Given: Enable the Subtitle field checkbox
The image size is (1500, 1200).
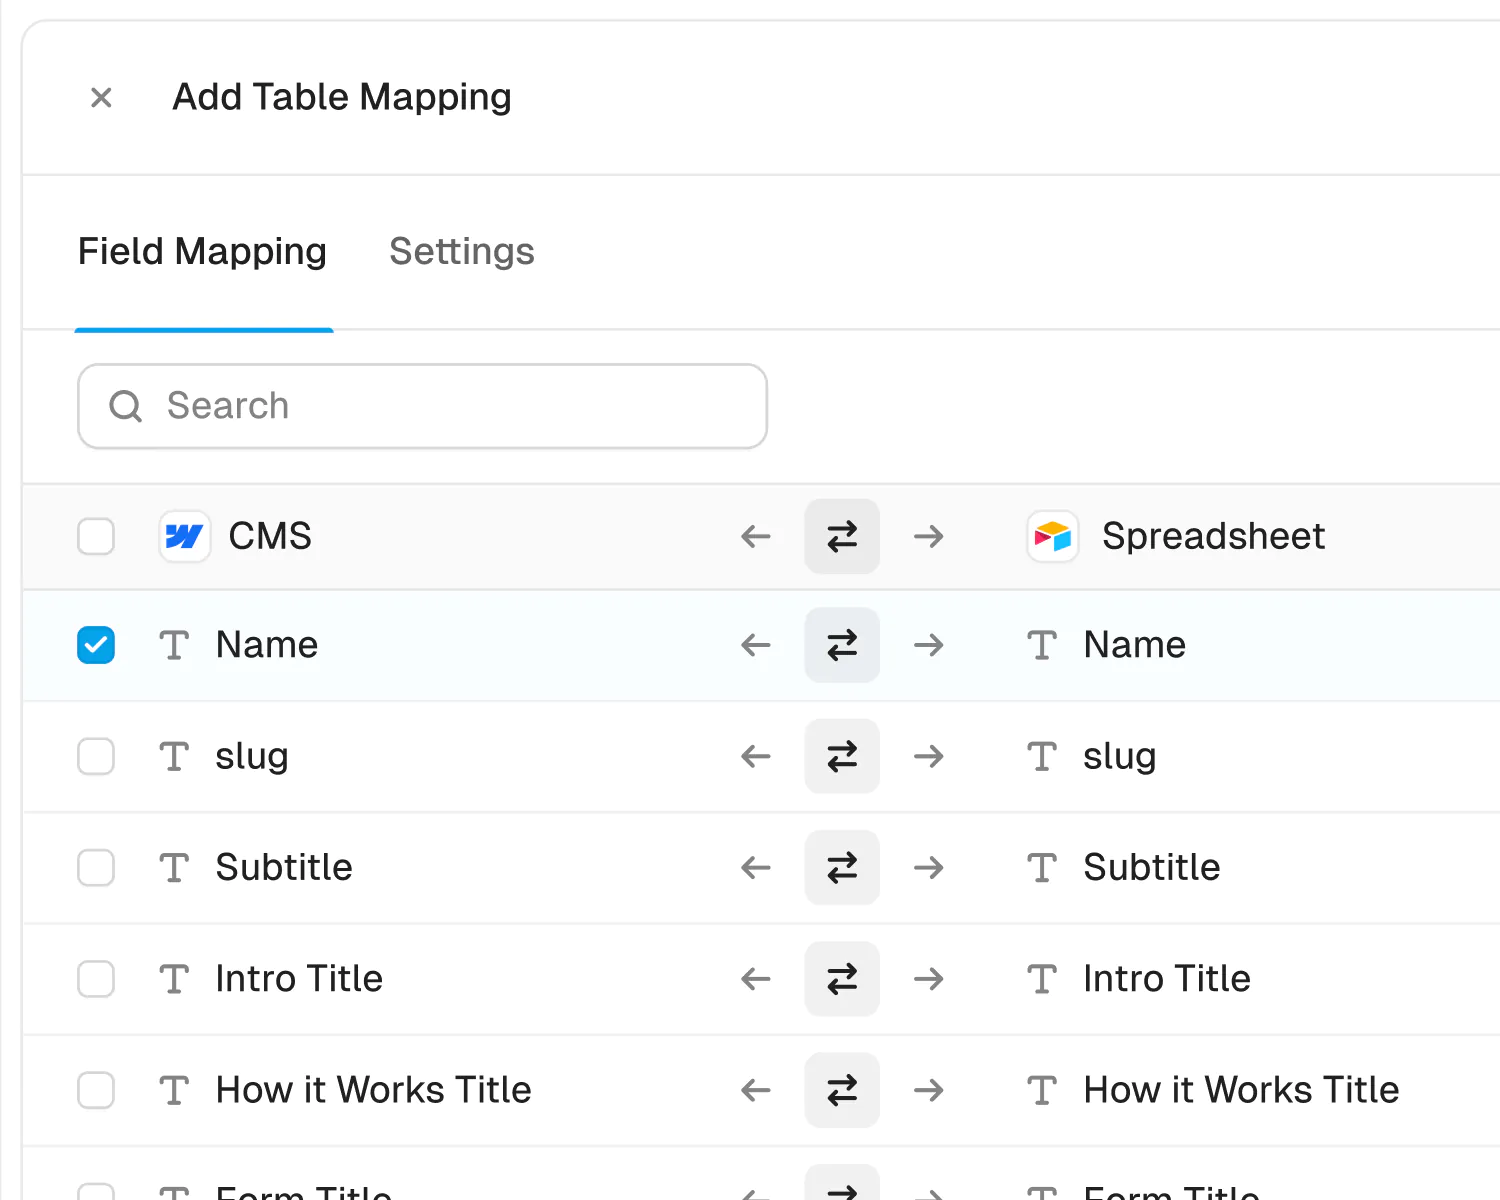Looking at the screenshot, I should coord(96,867).
